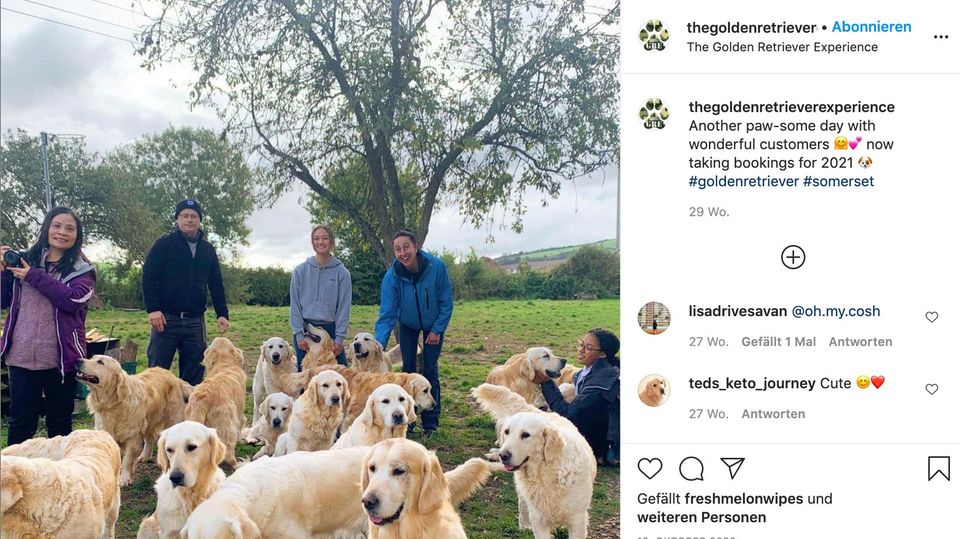This screenshot has height=539, width=960.
Task: Open the #somerset hashtag link
Action: click(838, 181)
